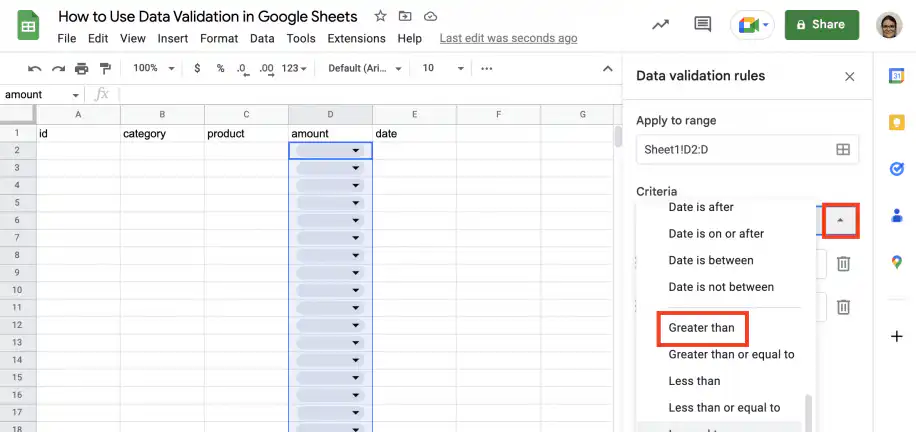
Task: Open the font size dropdown
Action: click(443, 68)
